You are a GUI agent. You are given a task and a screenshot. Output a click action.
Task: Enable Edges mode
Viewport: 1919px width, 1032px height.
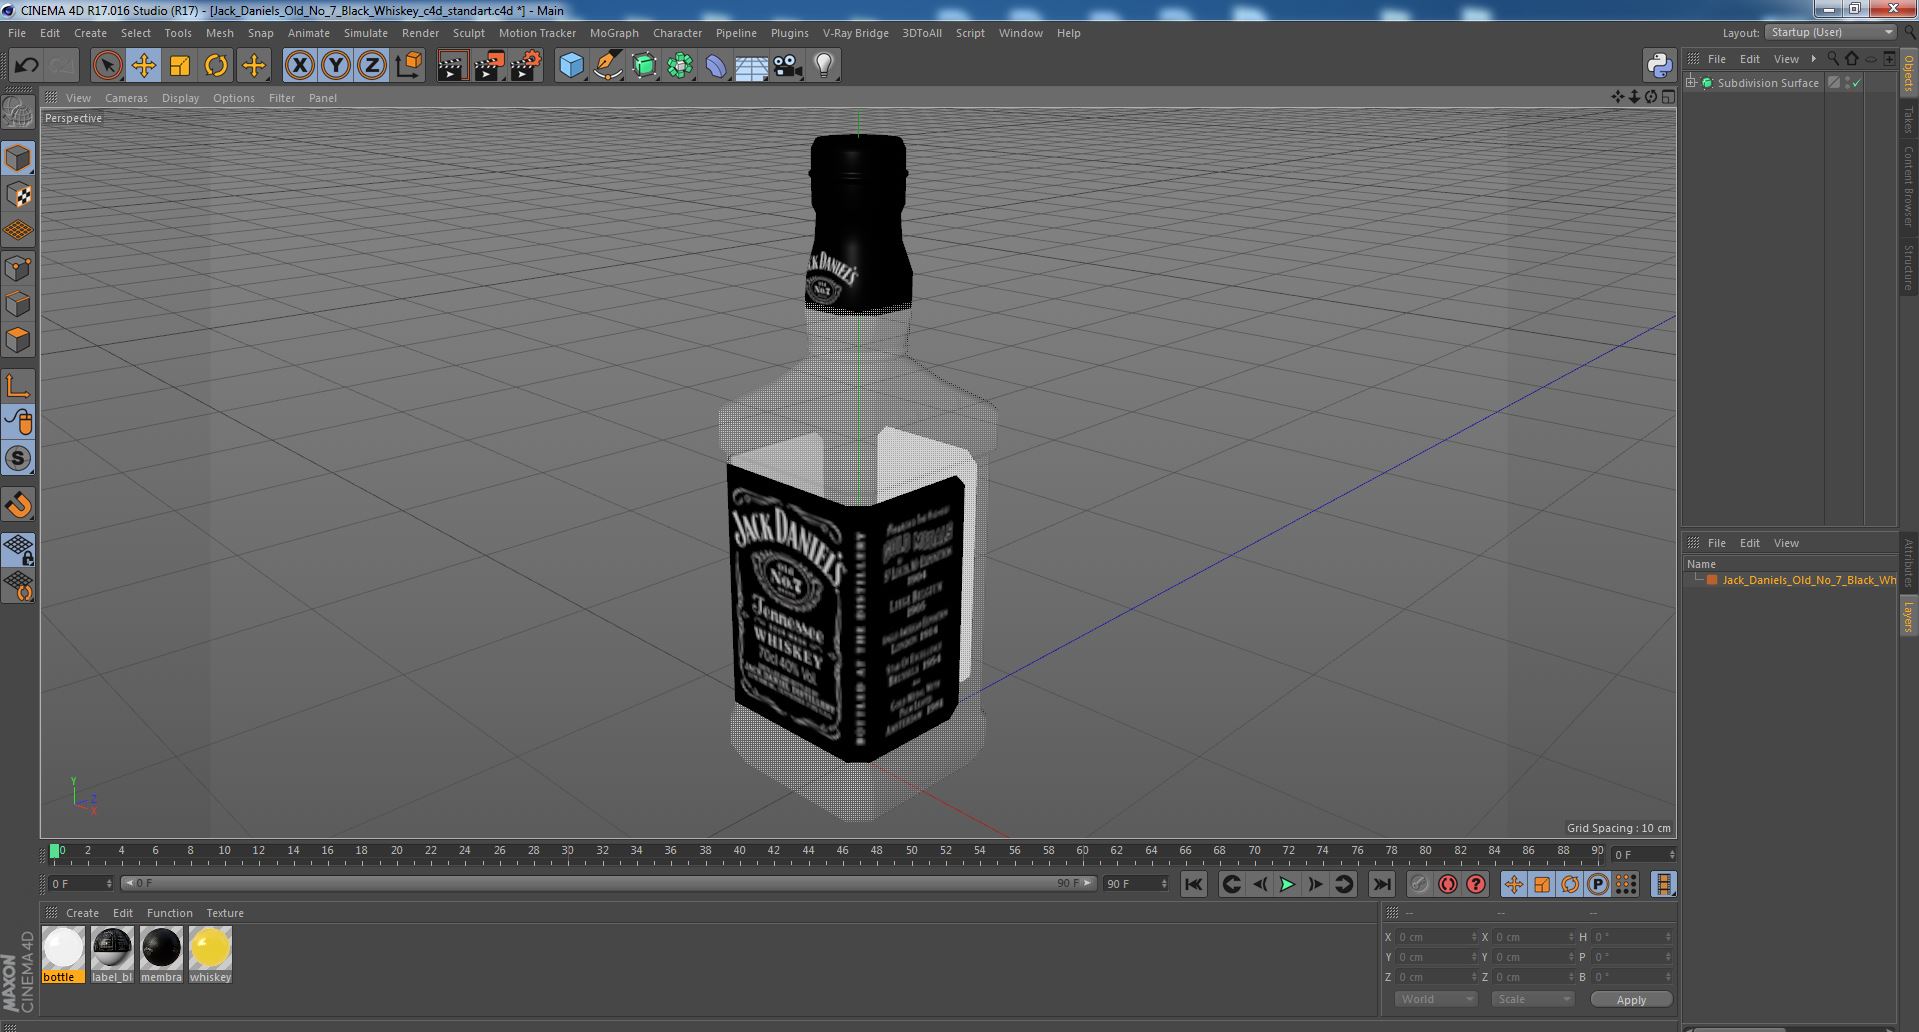coord(18,304)
